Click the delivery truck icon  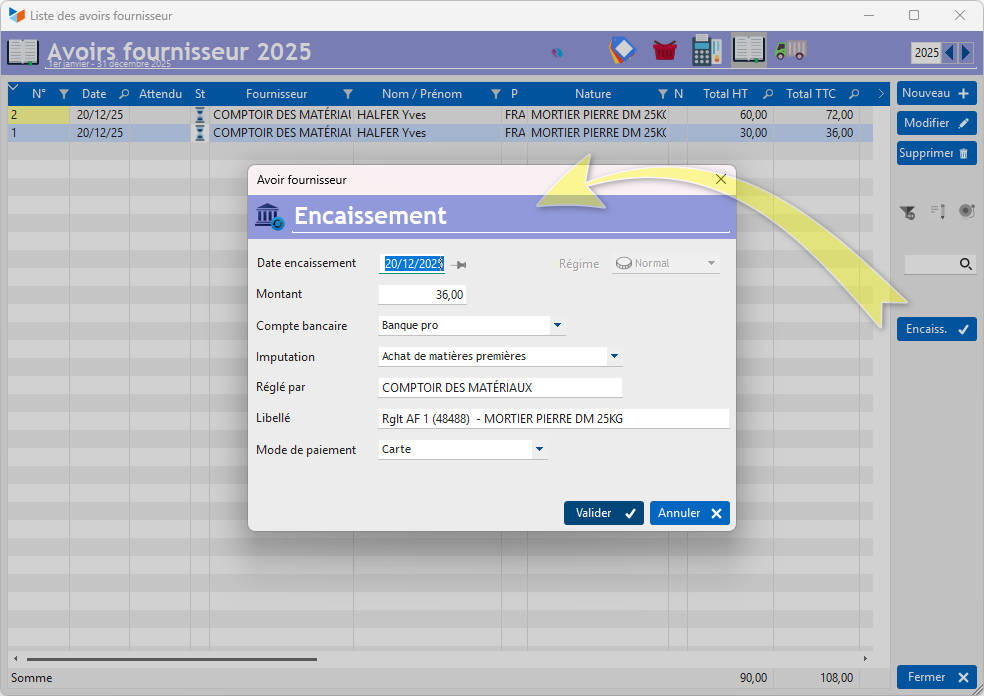[791, 50]
